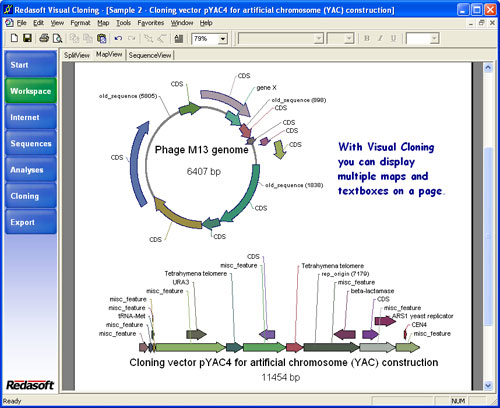Click the Analyses sidebar button

click(31, 170)
